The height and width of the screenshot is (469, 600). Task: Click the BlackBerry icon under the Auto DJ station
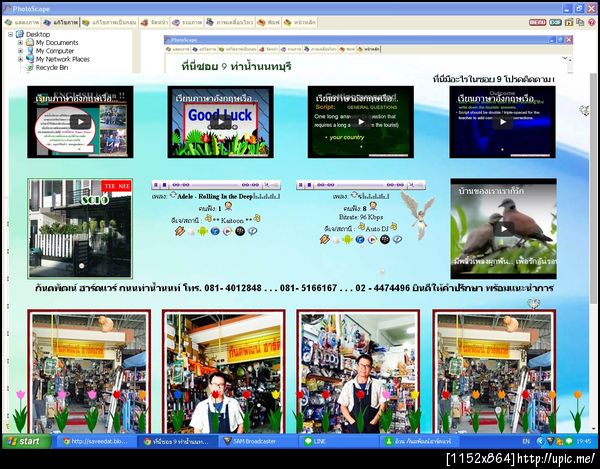pyautogui.click(x=385, y=239)
